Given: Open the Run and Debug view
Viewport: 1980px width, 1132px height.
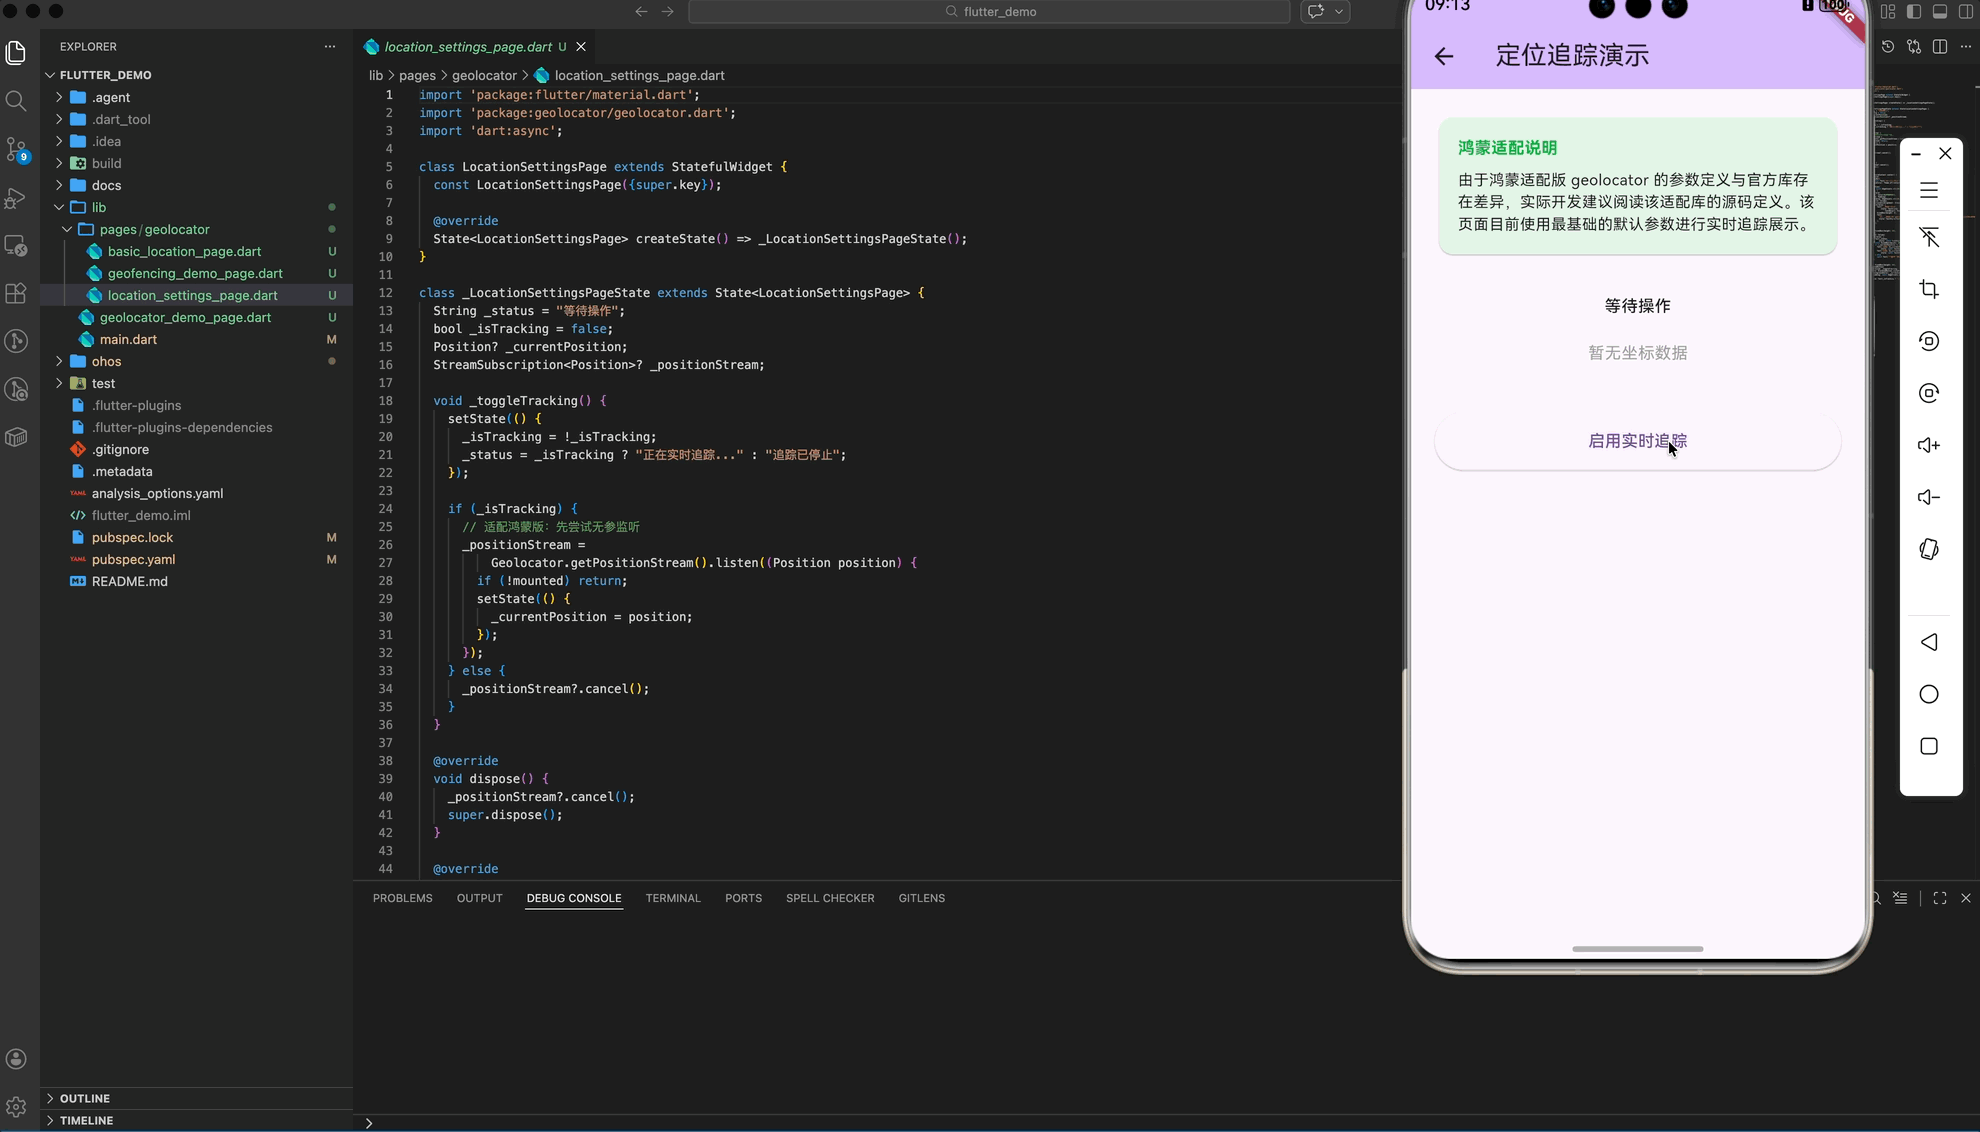Looking at the screenshot, I should (x=16, y=198).
